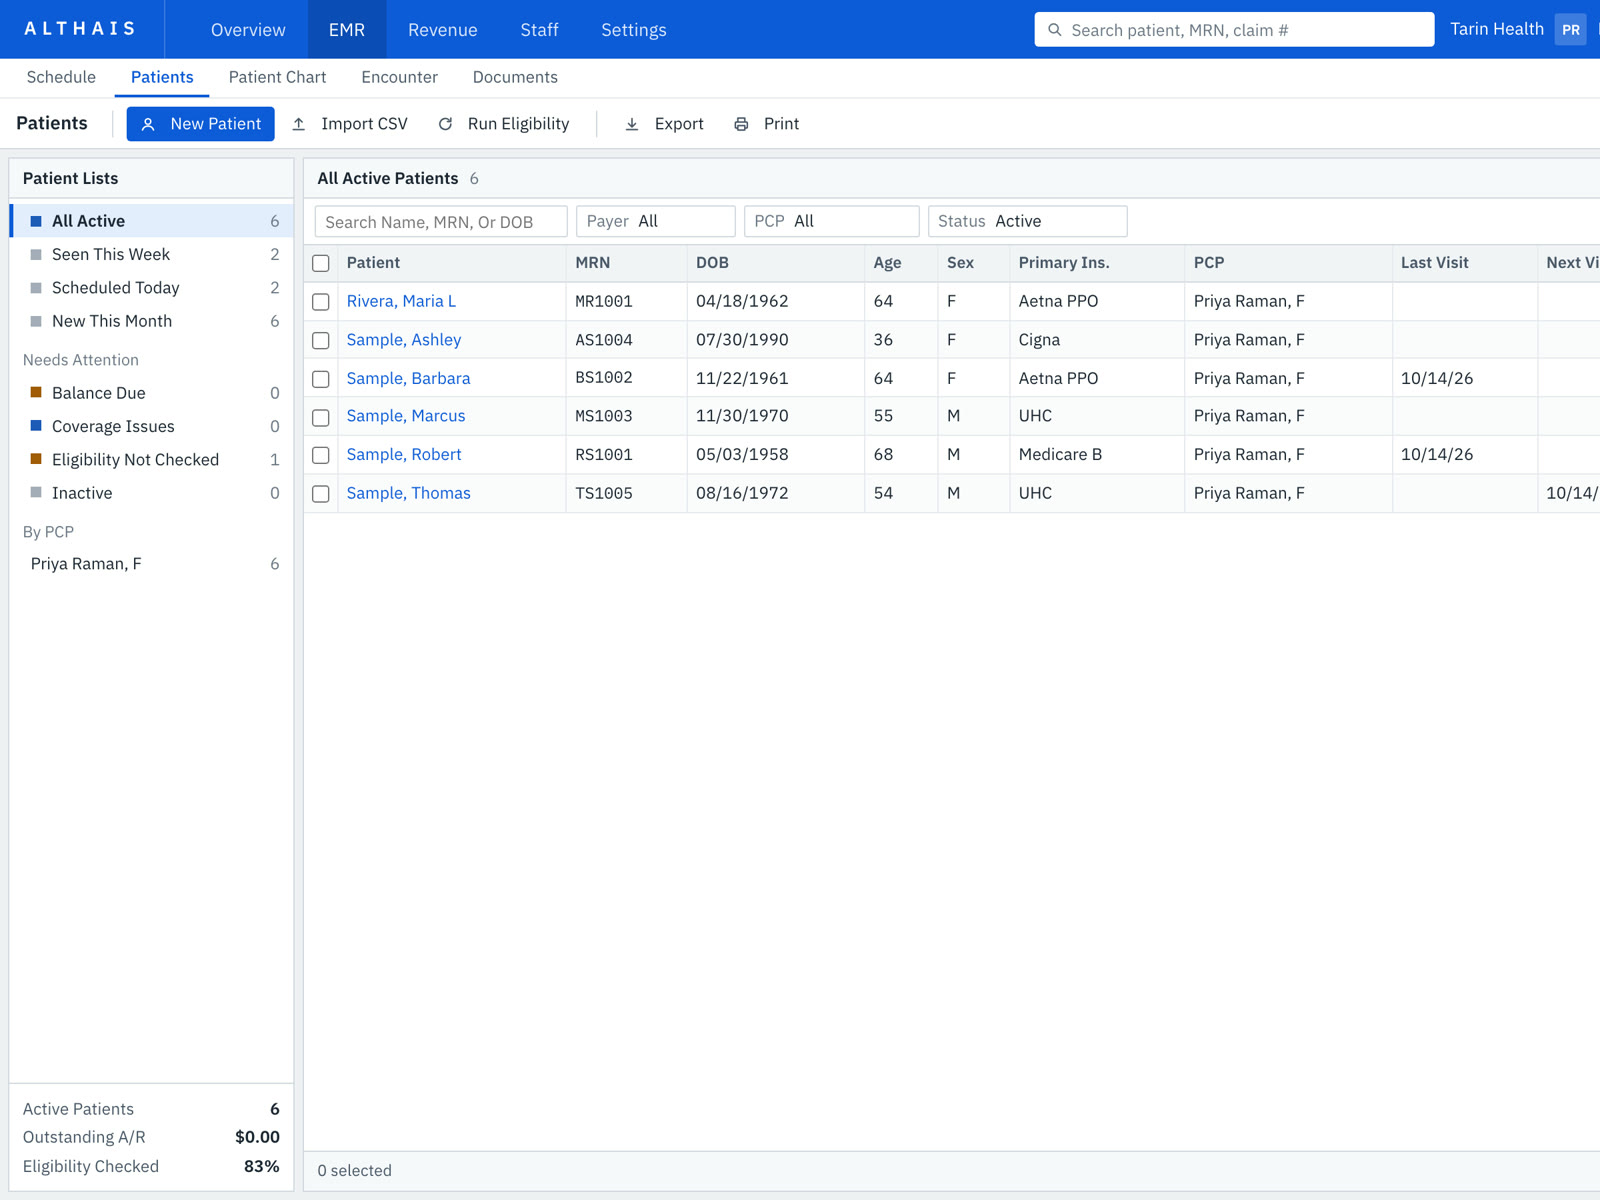The height and width of the screenshot is (1200, 1600).
Task: Check the box for Rivera, Maria L
Action: pyautogui.click(x=321, y=301)
